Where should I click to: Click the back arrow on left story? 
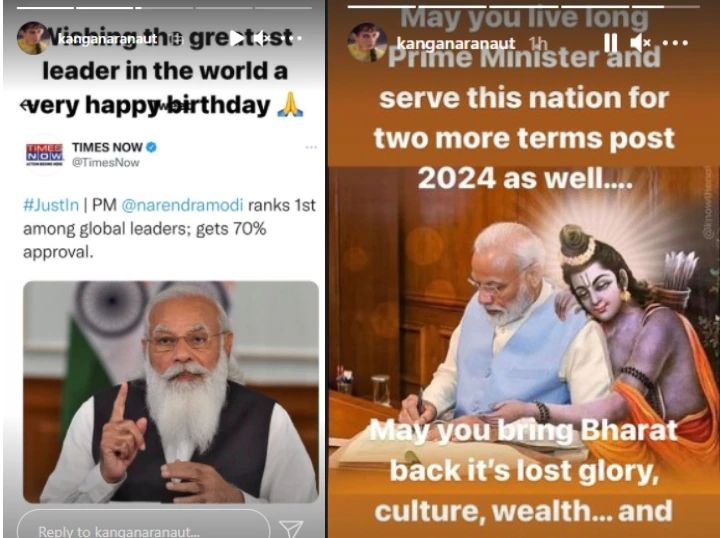[24, 106]
